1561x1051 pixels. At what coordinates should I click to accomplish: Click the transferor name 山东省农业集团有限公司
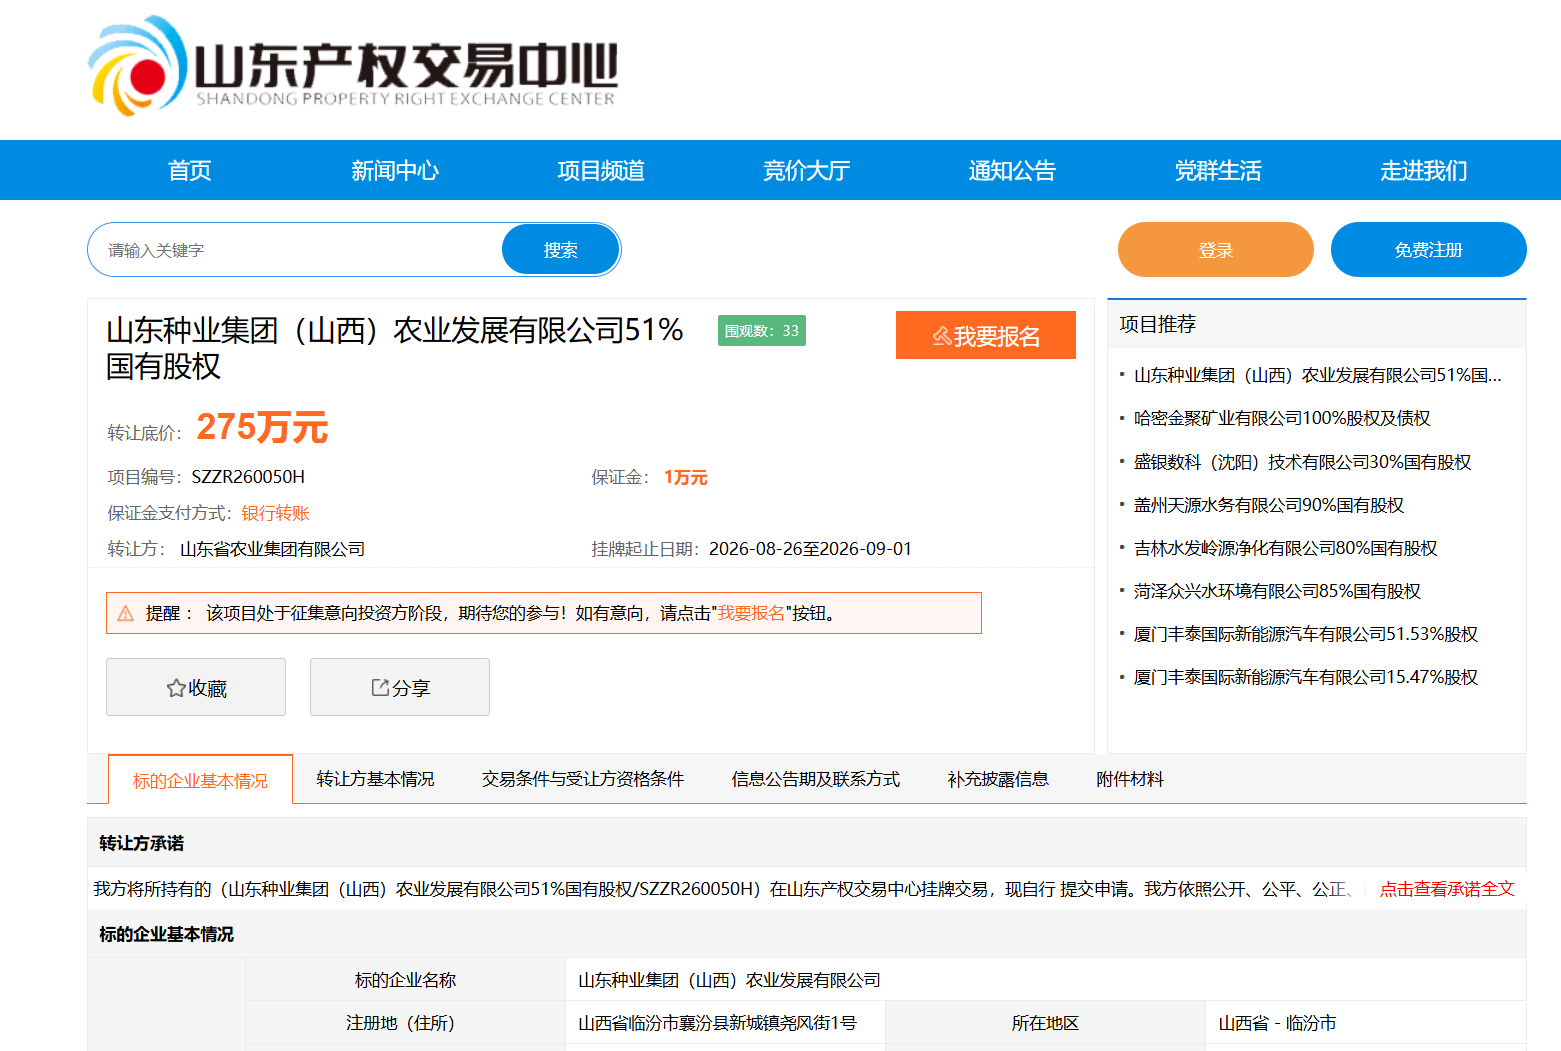tap(272, 549)
